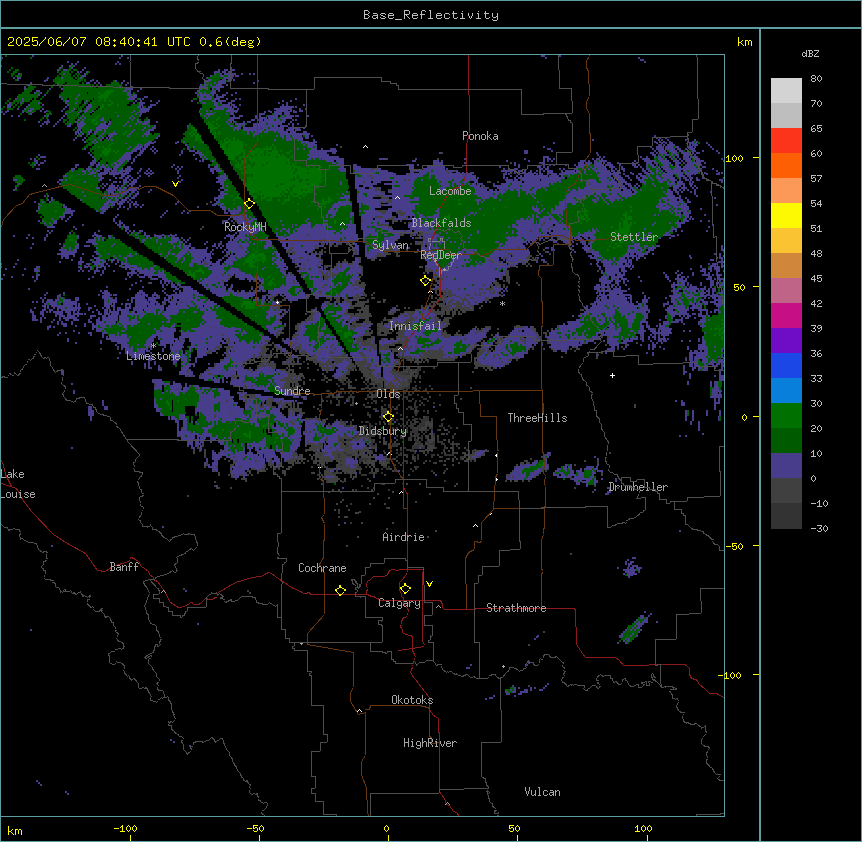Click the Vulcan label

pos(542,792)
